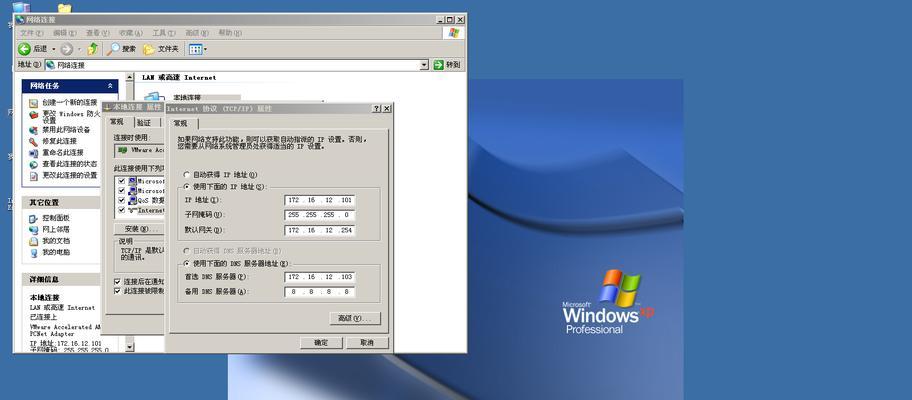Select 使用下面的 IP 地址 radio button
912x400 pixels.
pyautogui.click(x=186, y=187)
